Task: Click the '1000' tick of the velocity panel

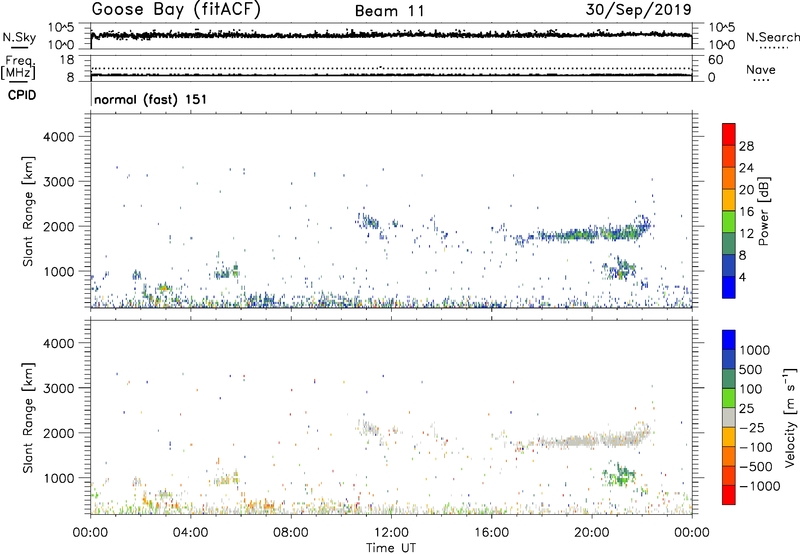Action: (58, 478)
